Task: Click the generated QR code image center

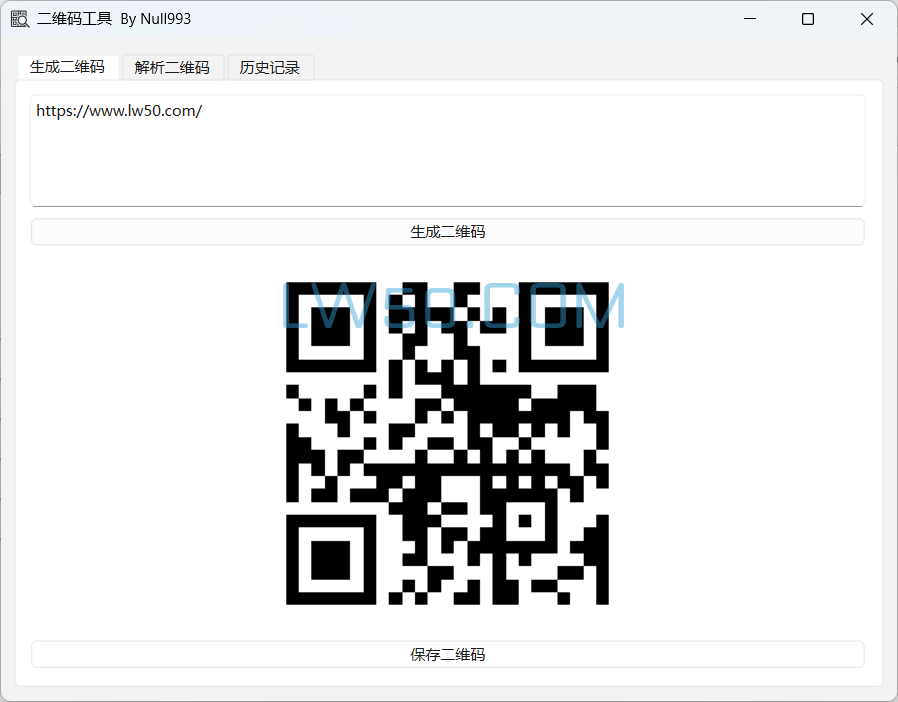Action: (x=447, y=443)
